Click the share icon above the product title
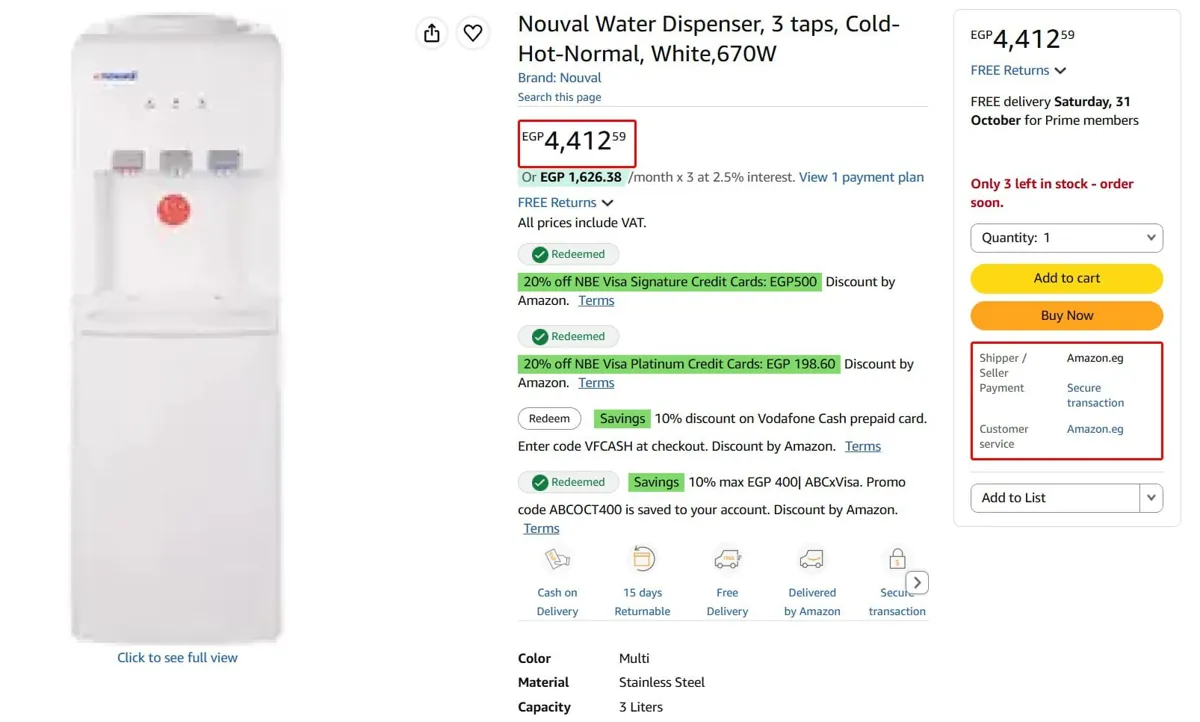This screenshot has width=1200, height=722. (432, 33)
